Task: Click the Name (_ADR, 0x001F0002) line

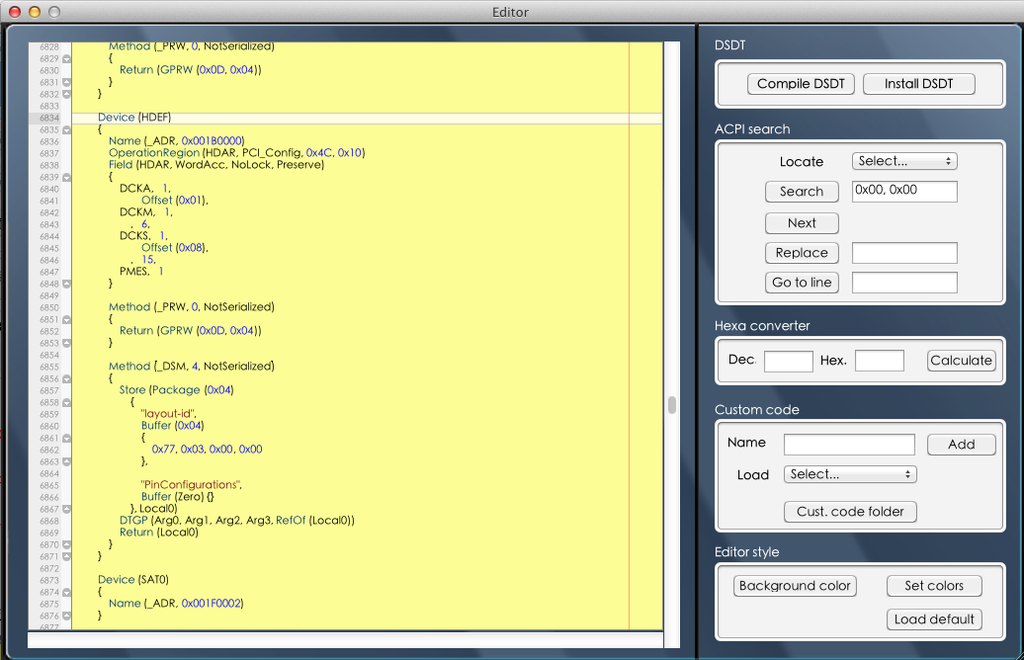Action: point(176,603)
